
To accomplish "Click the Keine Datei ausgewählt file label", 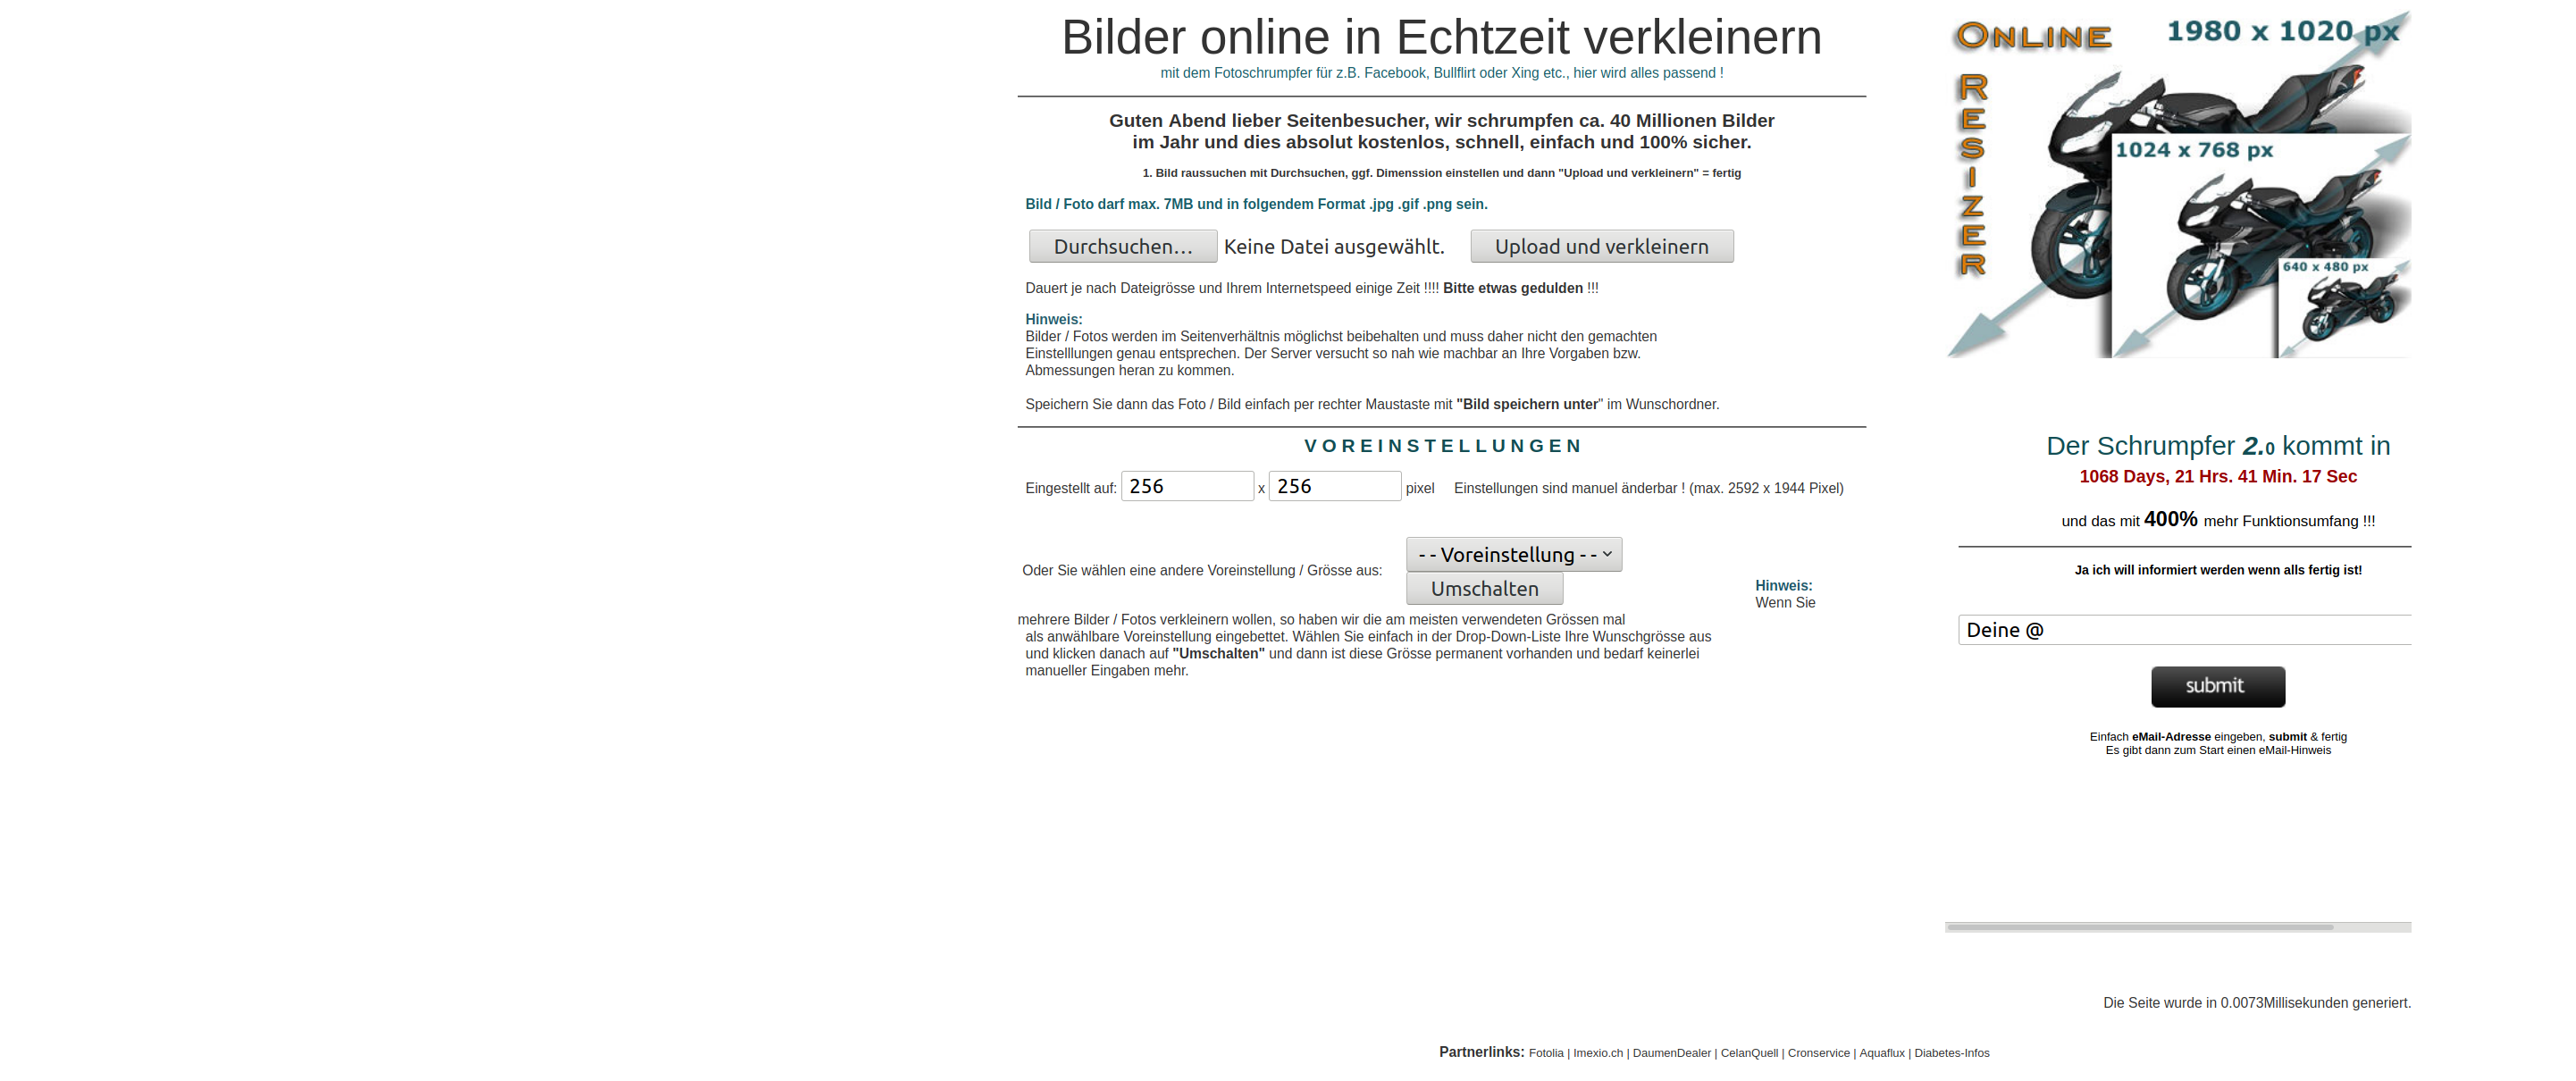I will tap(1334, 246).
